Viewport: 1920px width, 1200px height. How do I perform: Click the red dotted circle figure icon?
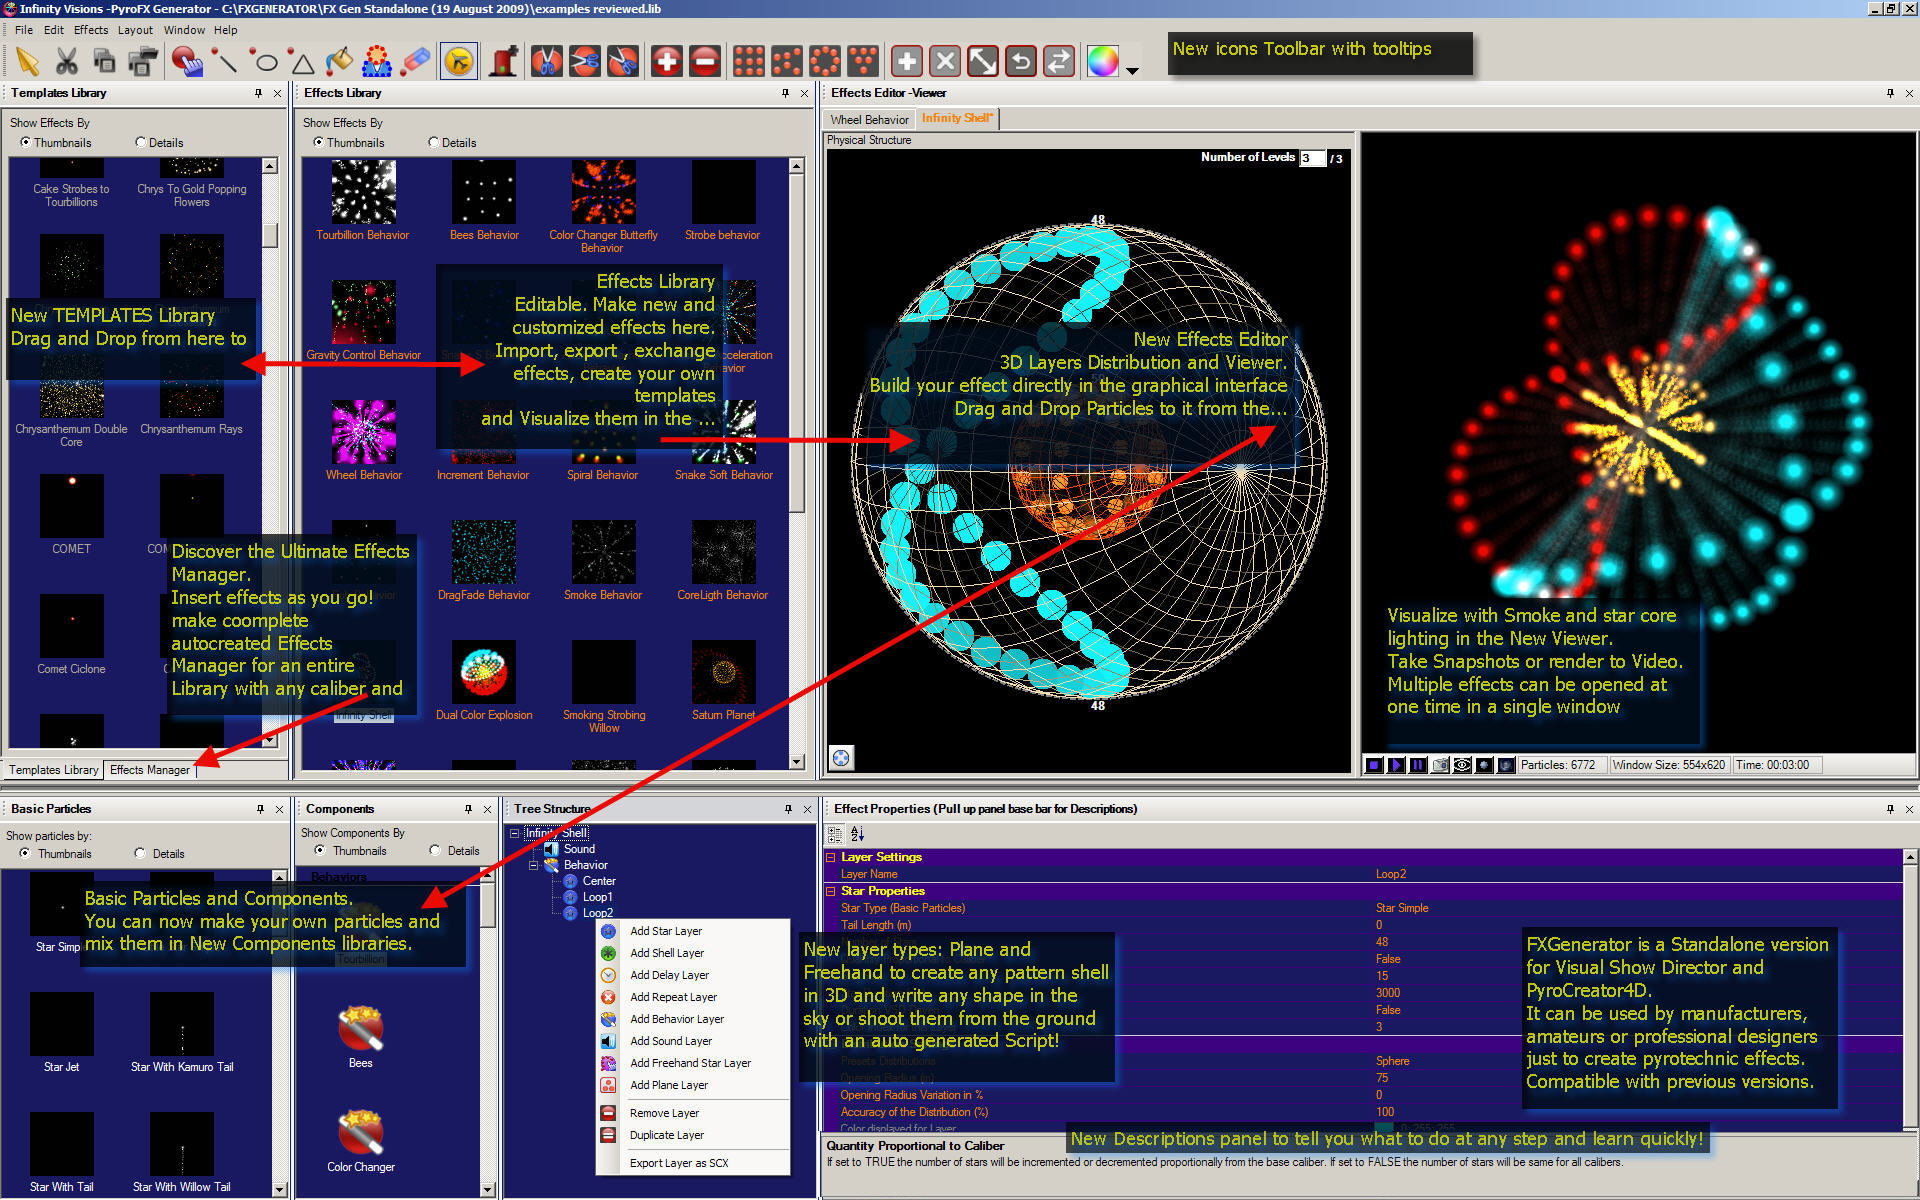tap(377, 62)
